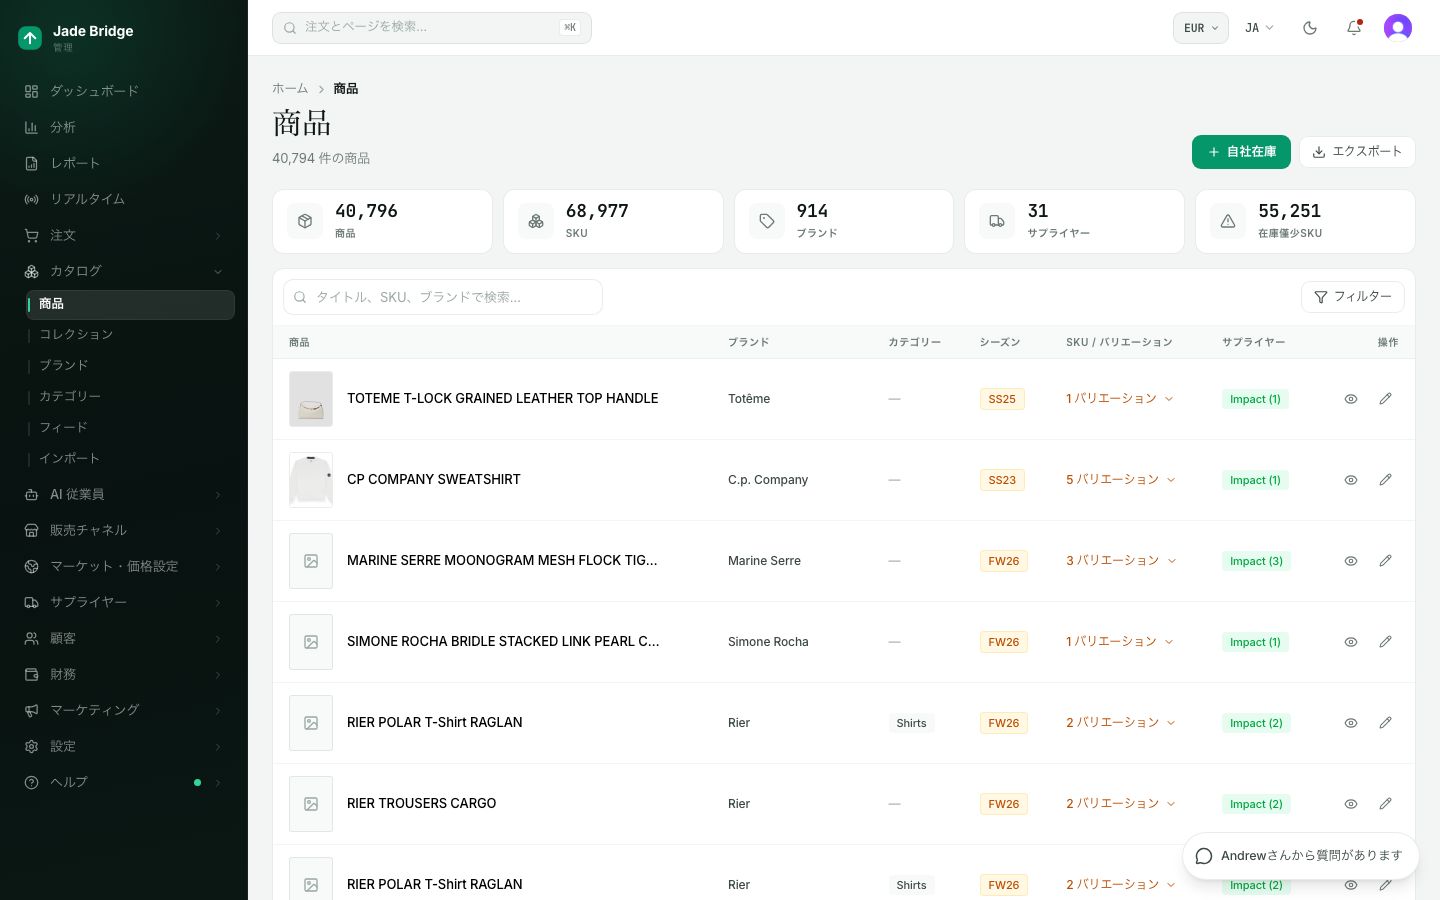
Task: Click the 在庫僅少SKU warning icon card
Action: (x=1228, y=221)
